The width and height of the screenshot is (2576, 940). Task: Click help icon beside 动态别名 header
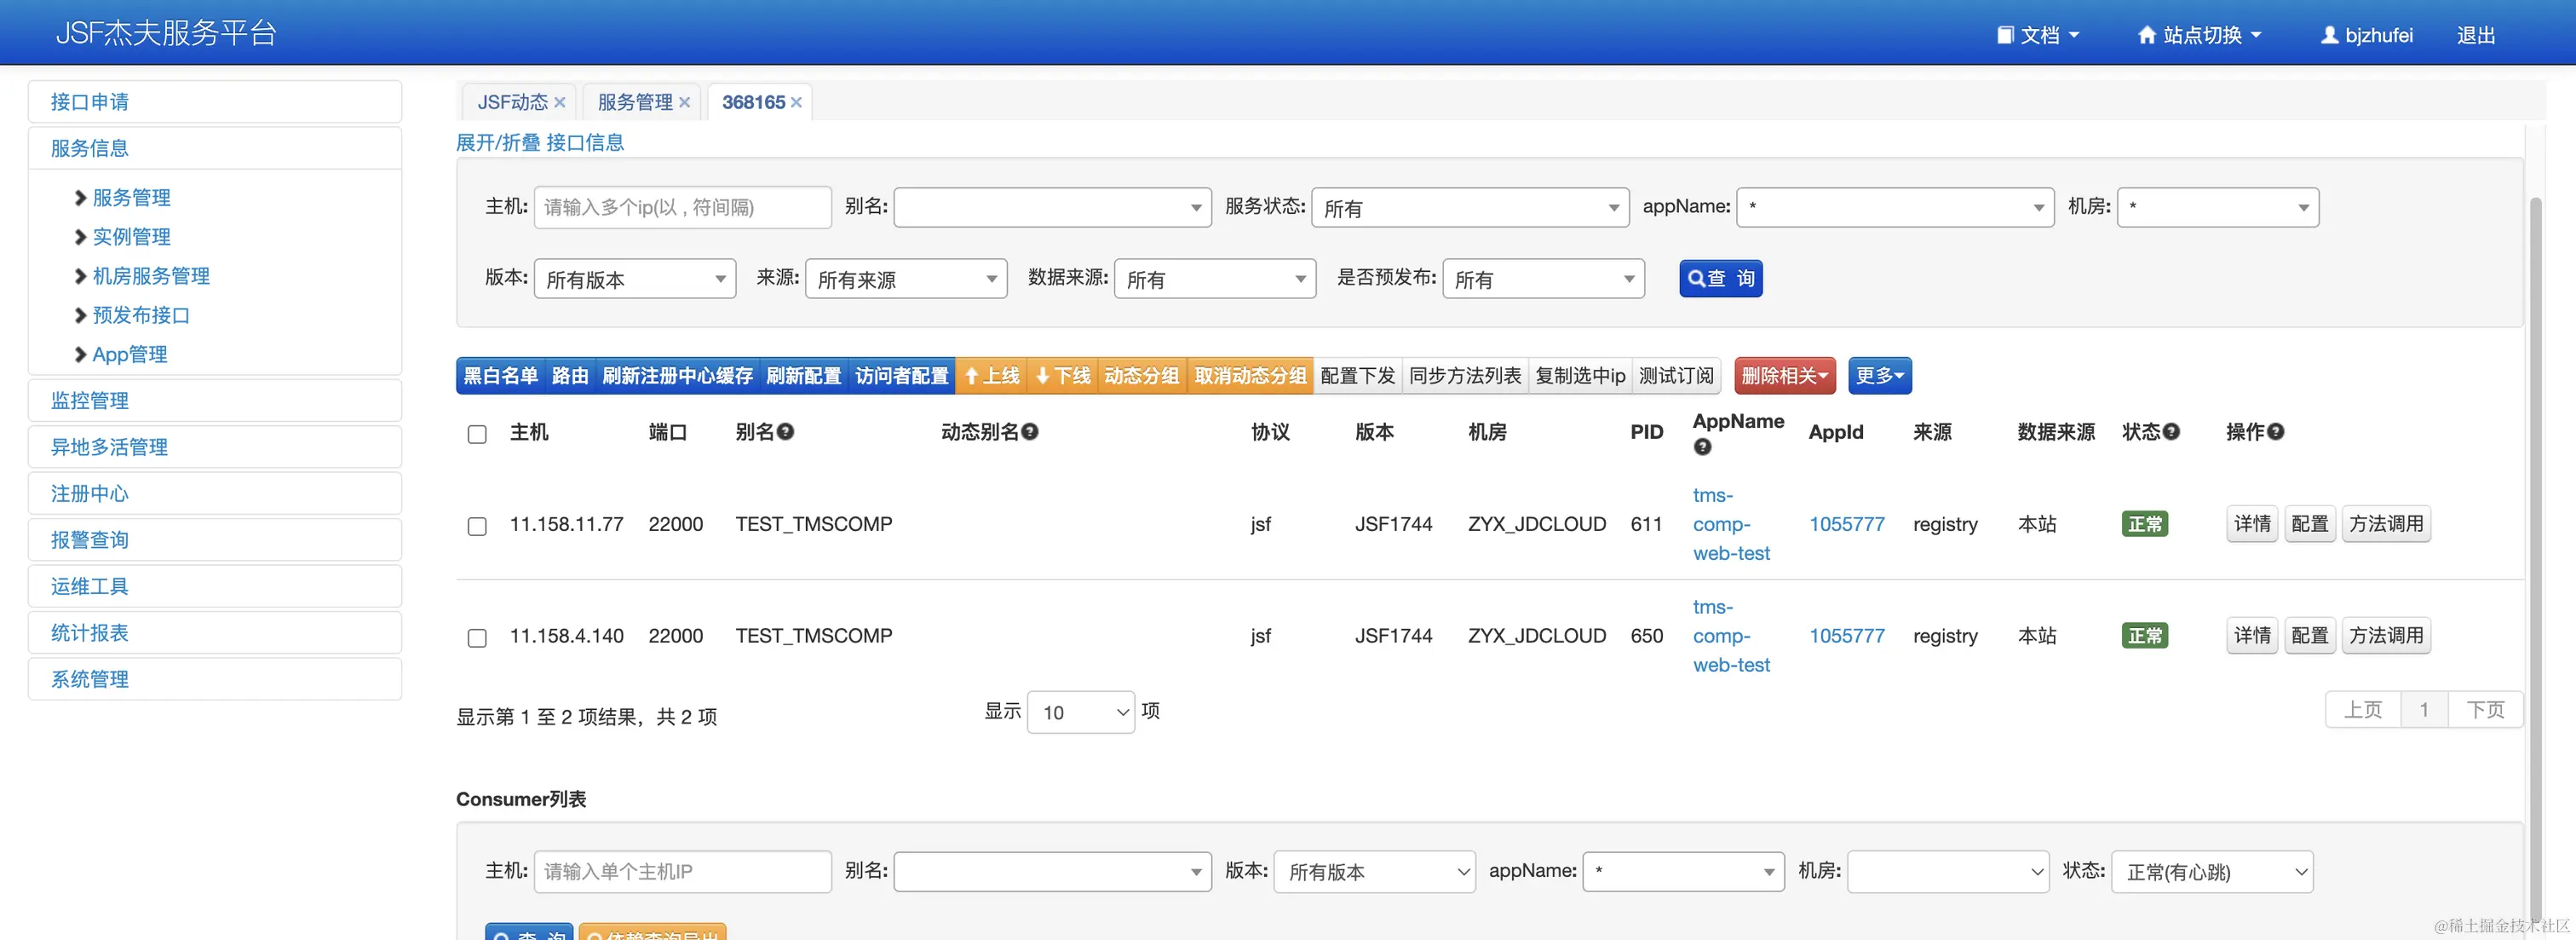coord(1030,432)
